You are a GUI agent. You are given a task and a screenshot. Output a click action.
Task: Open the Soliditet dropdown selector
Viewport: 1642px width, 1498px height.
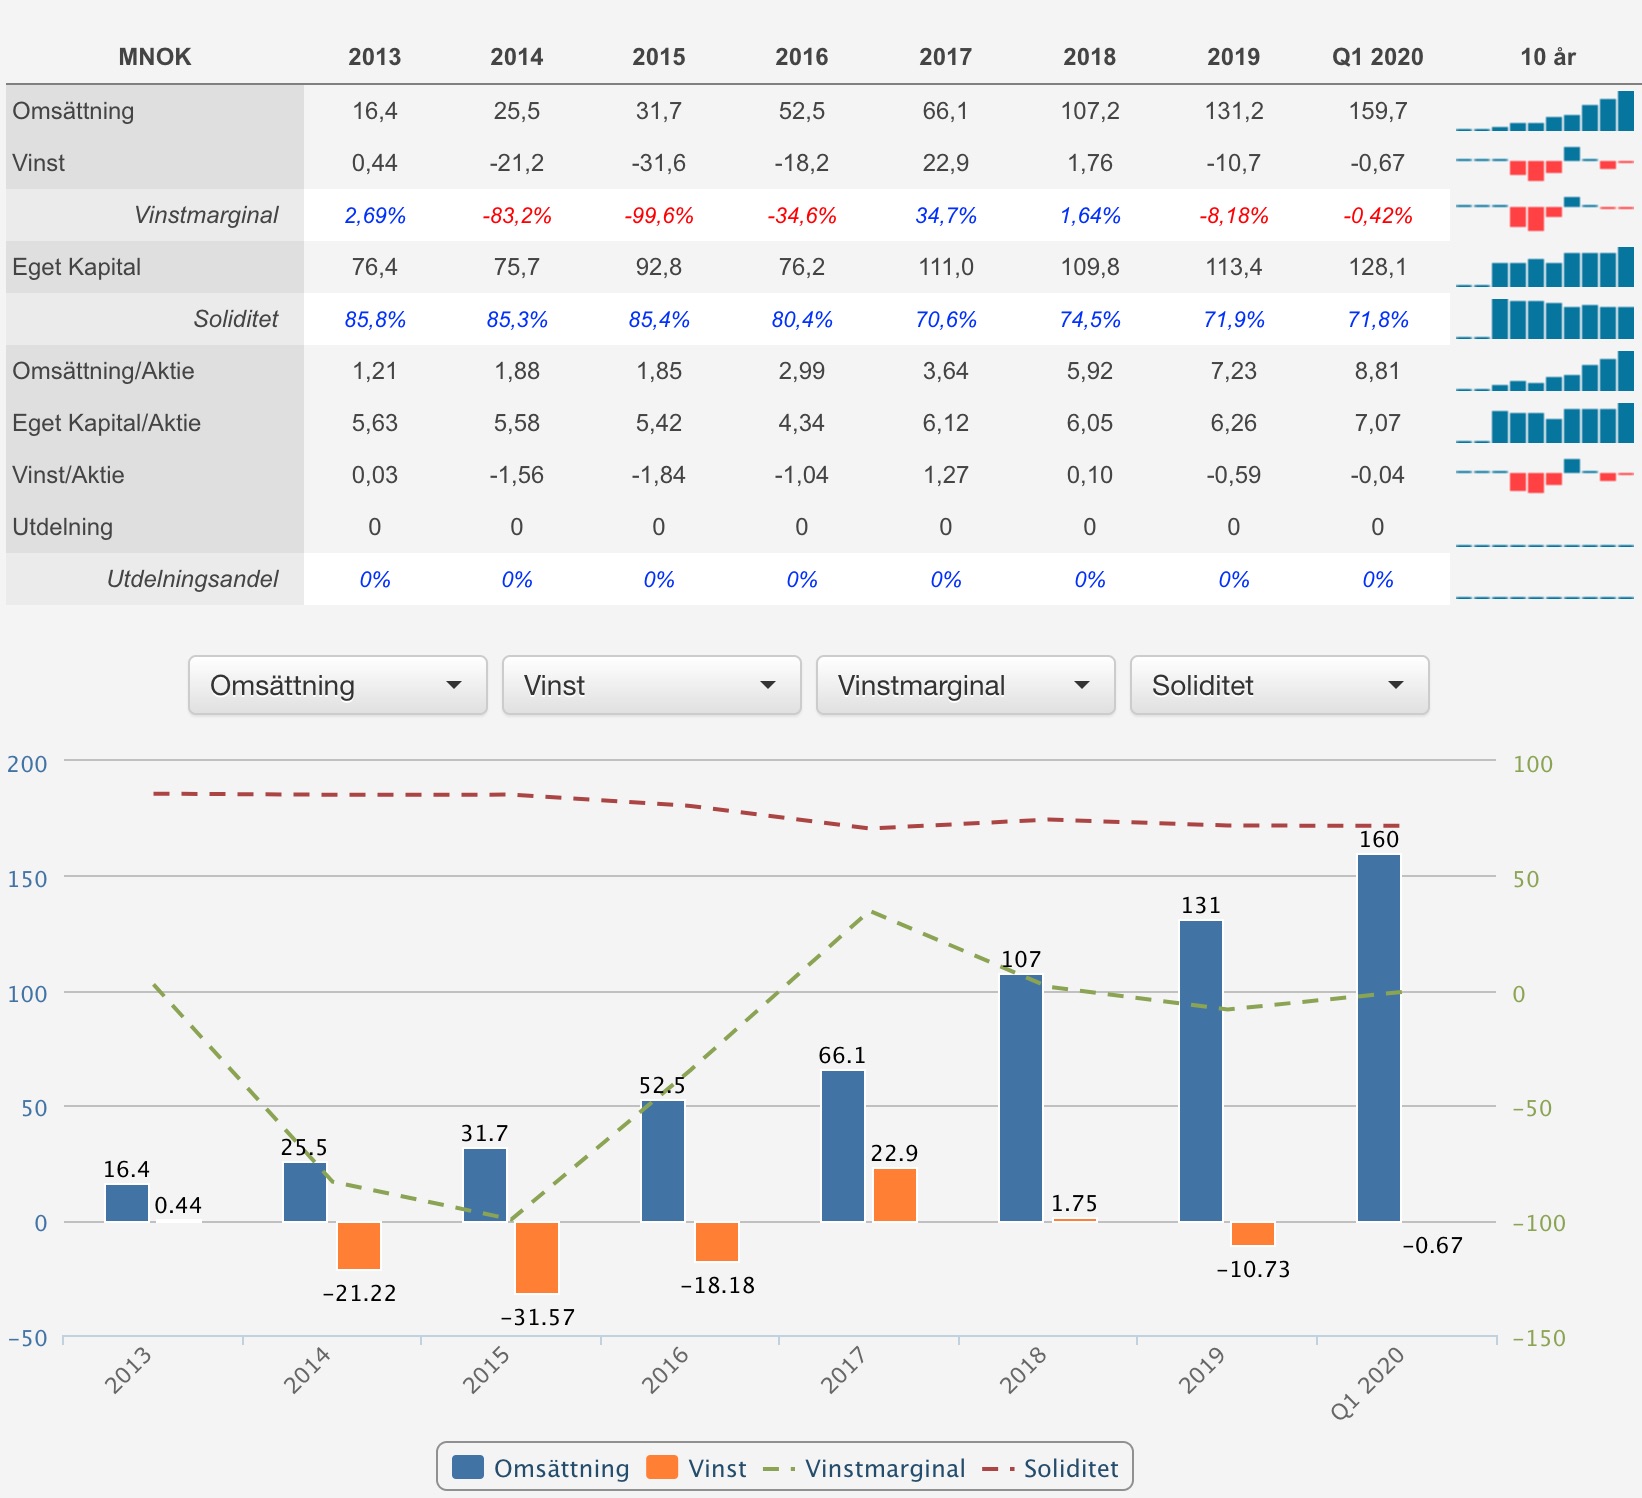pyautogui.click(x=1279, y=685)
